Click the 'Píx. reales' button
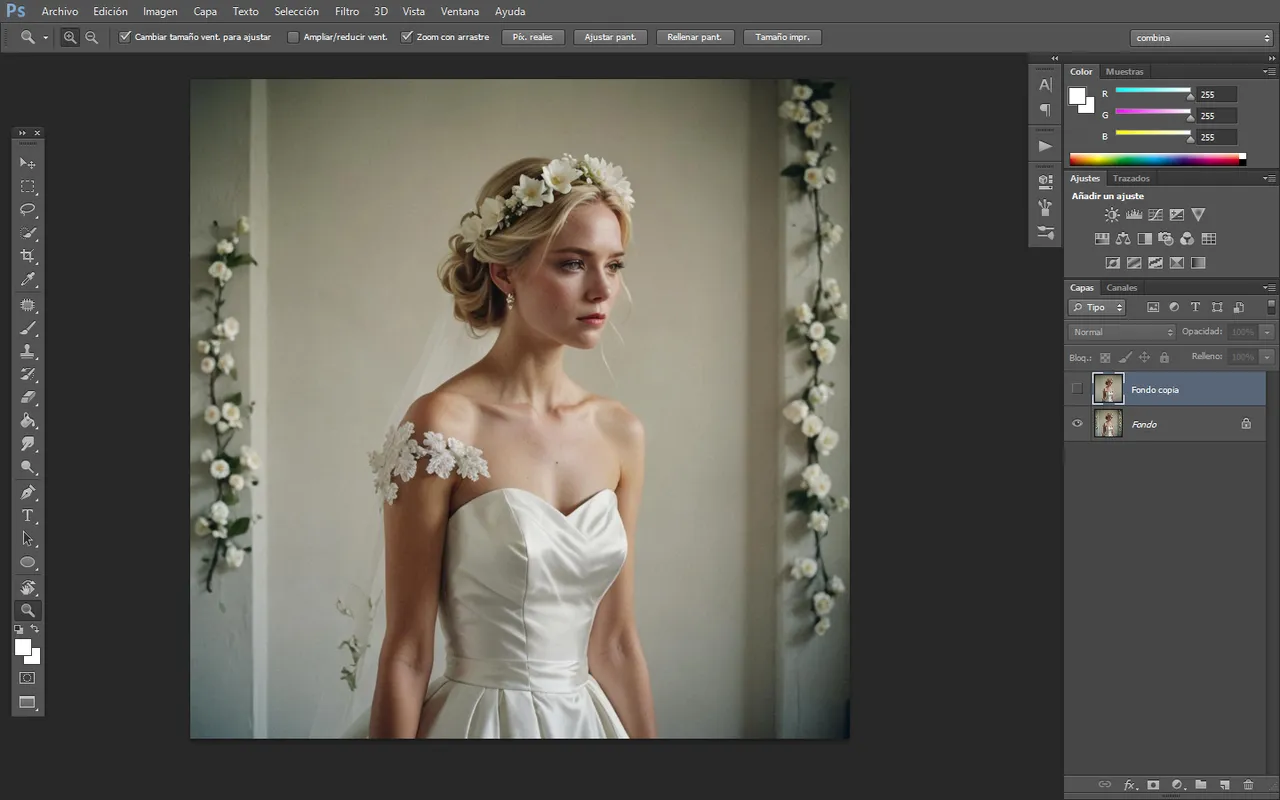Image resolution: width=1280 pixels, height=800 pixels. (533, 37)
